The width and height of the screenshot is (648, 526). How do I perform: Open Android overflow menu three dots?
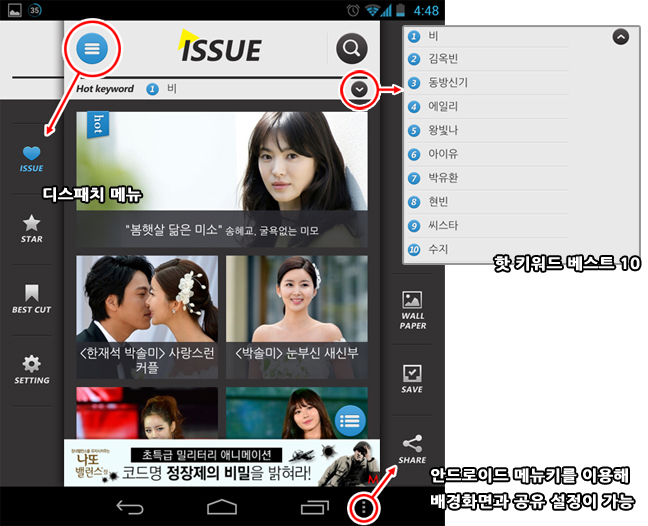(x=363, y=508)
